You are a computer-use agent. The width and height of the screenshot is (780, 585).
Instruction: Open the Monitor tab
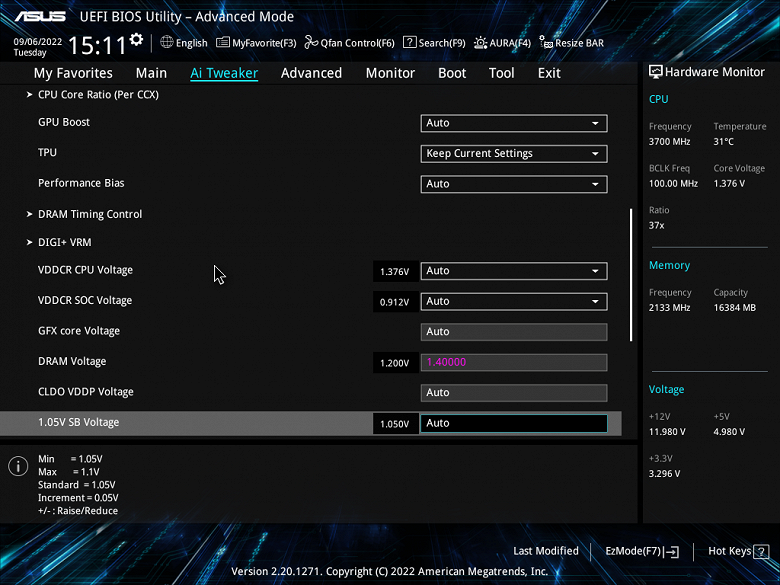click(390, 73)
